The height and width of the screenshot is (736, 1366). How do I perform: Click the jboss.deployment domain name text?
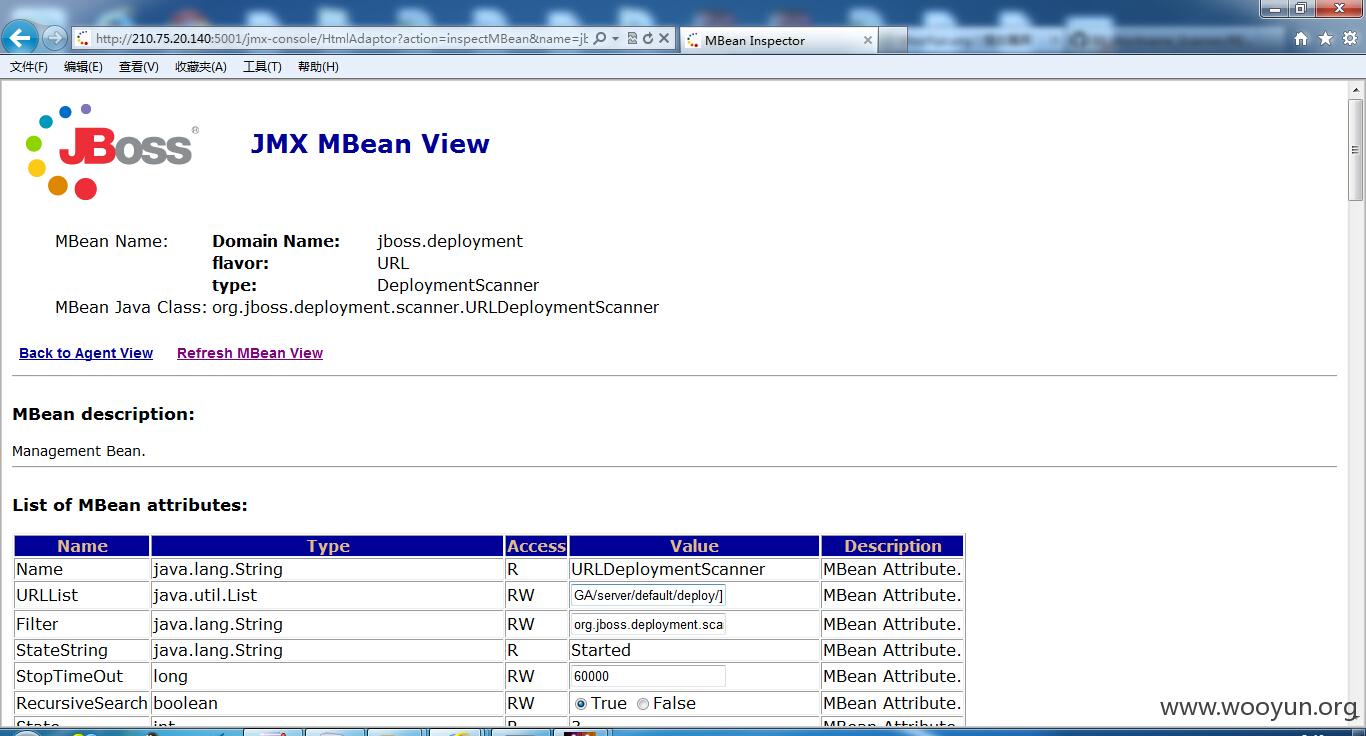pyautogui.click(x=450, y=241)
